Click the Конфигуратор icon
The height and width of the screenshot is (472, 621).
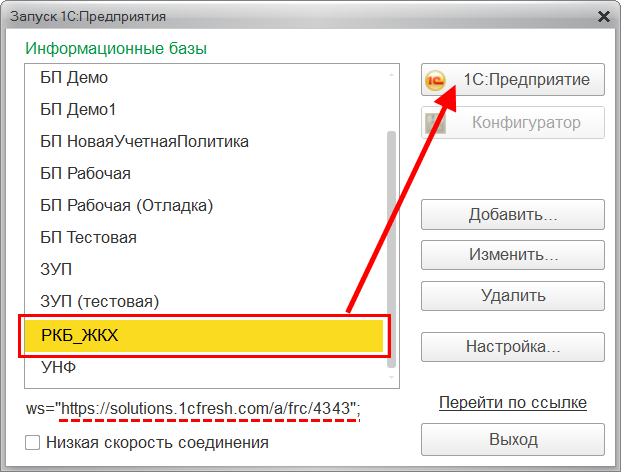[435, 123]
